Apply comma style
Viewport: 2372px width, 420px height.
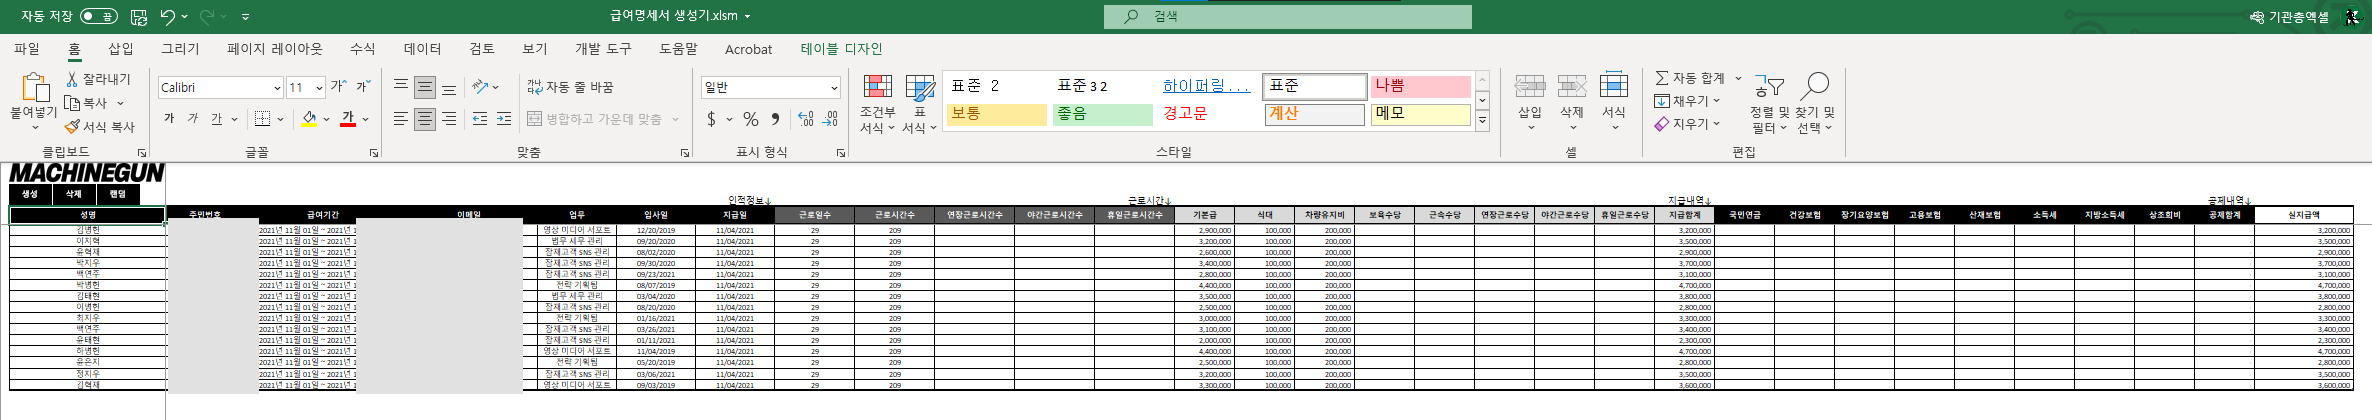(x=776, y=119)
